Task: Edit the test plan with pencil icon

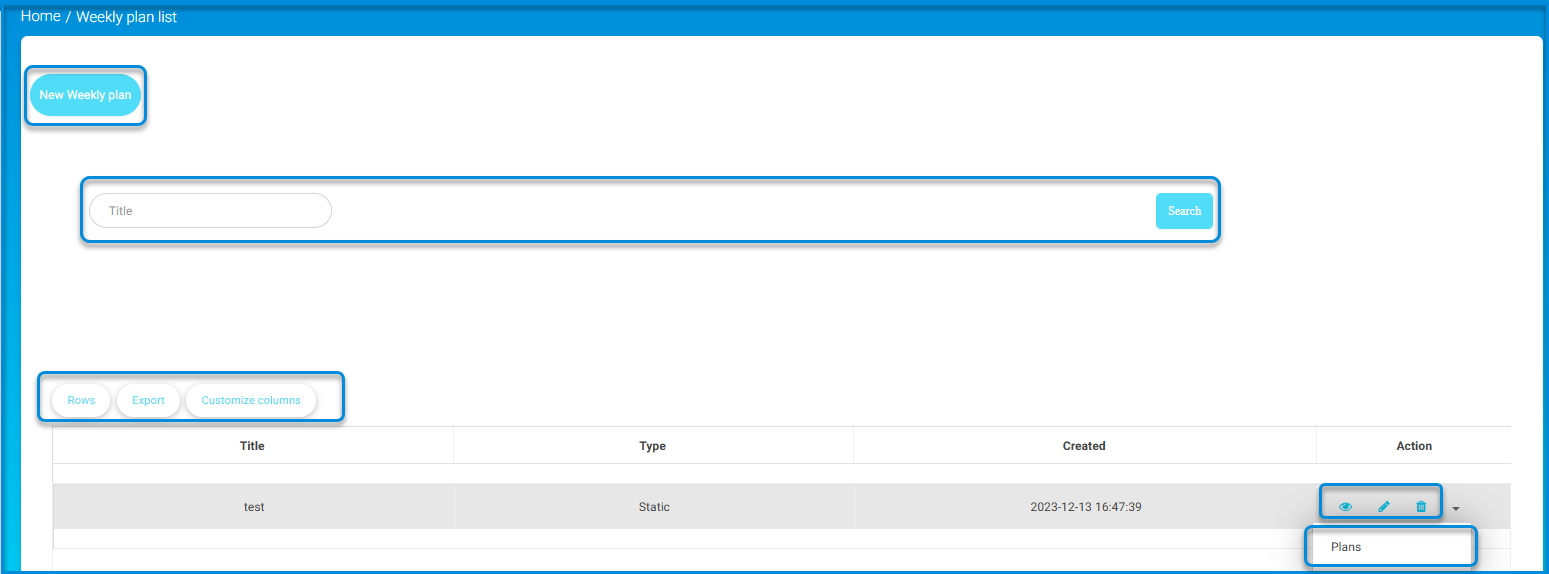Action: coord(1384,507)
